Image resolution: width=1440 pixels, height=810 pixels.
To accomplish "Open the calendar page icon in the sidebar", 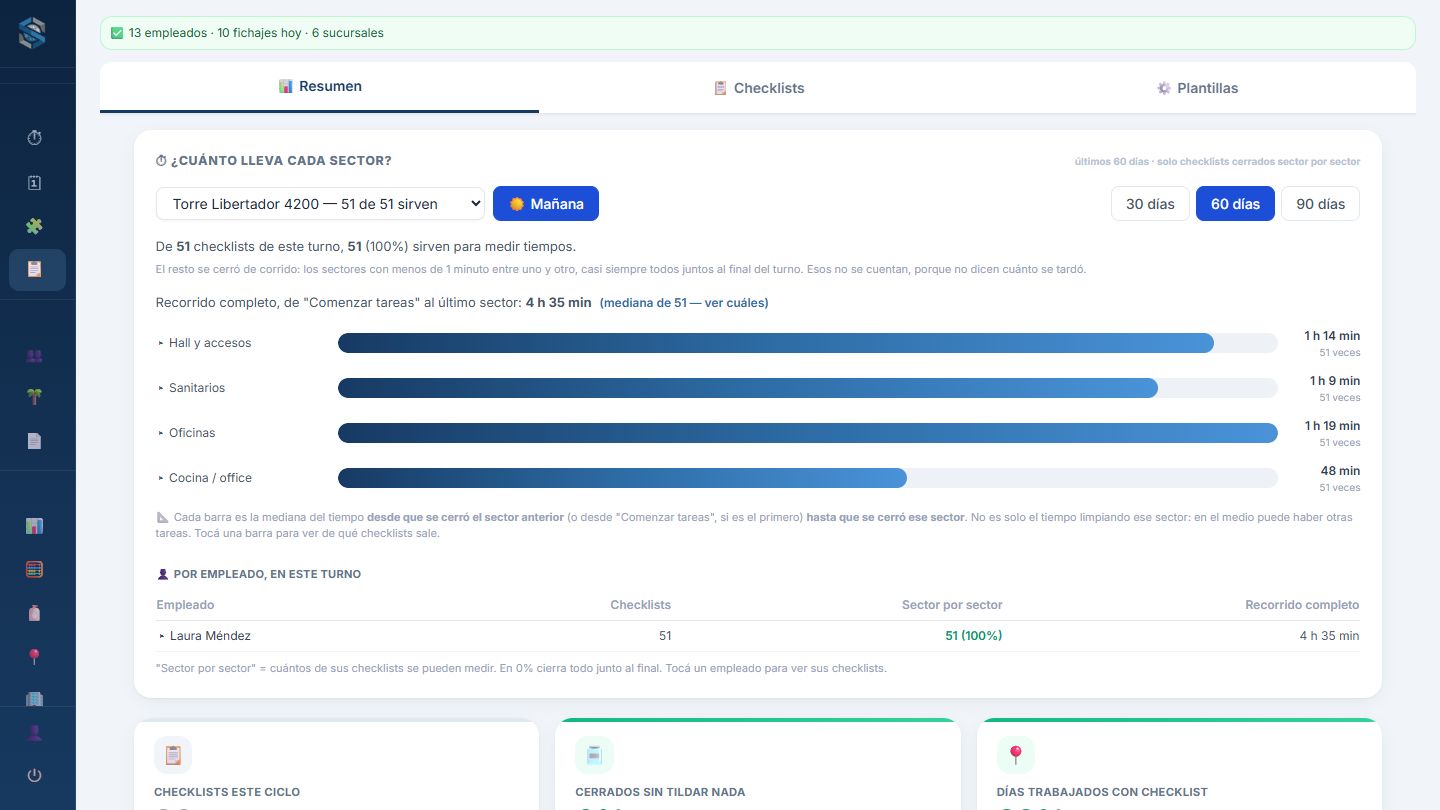I will tap(35, 182).
